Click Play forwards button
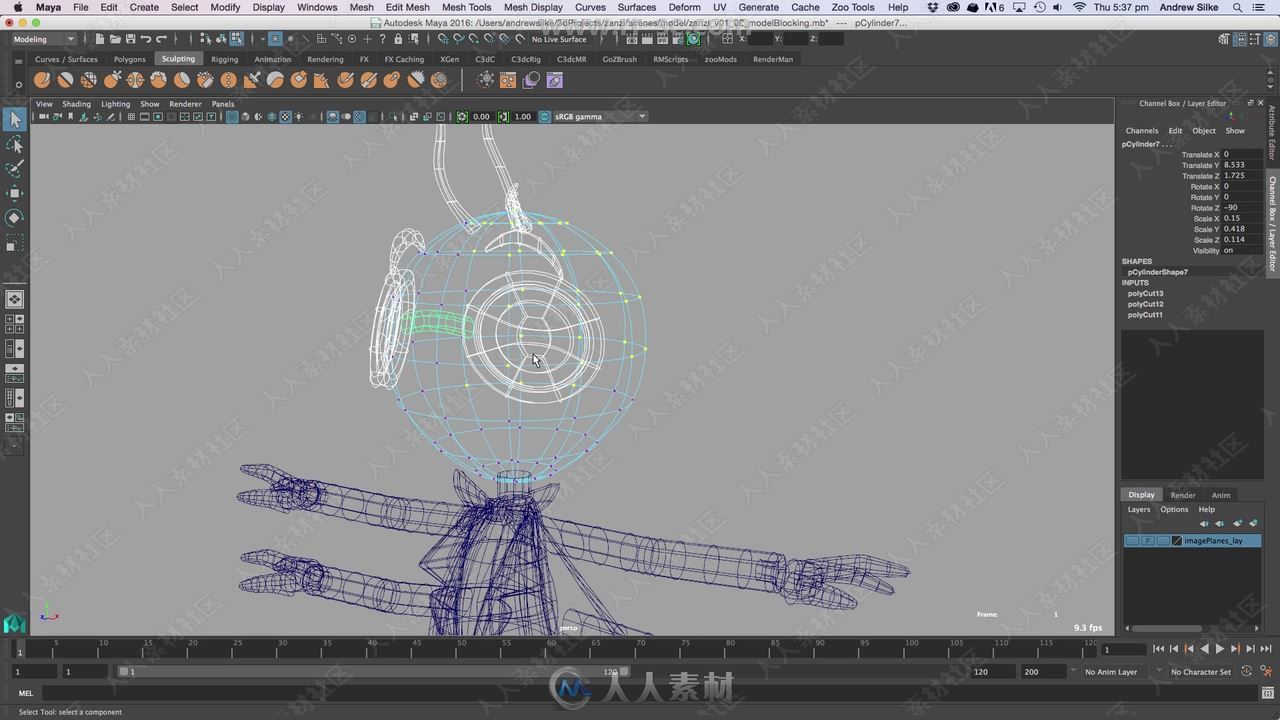1280x720 pixels. click(x=1219, y=649)
